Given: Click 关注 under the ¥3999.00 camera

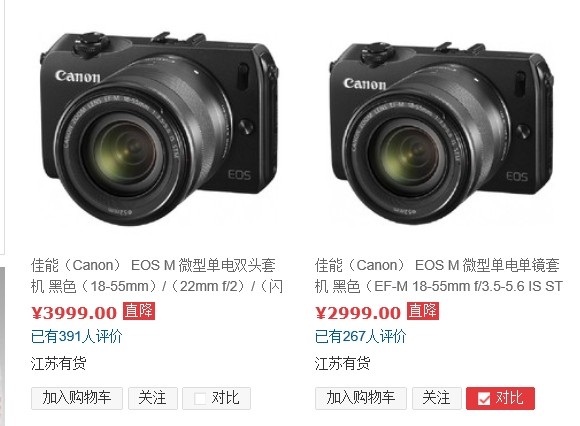Looking at the screenshot, I should click(153, 398).
